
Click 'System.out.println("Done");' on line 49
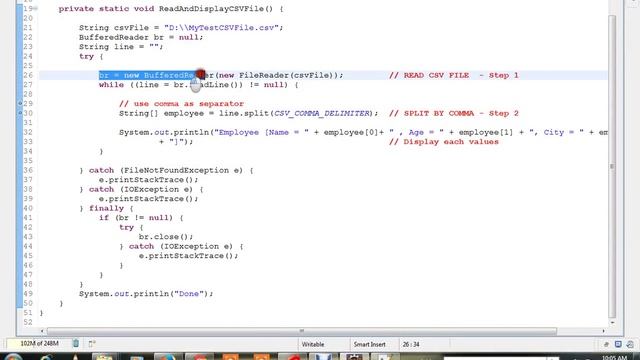pos(146,294)
